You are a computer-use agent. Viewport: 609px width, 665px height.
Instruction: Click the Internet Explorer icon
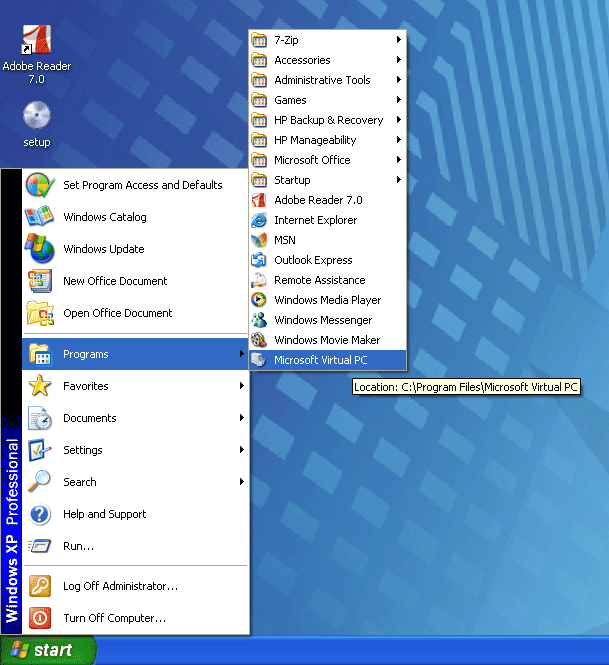click(x=259, y=220)
